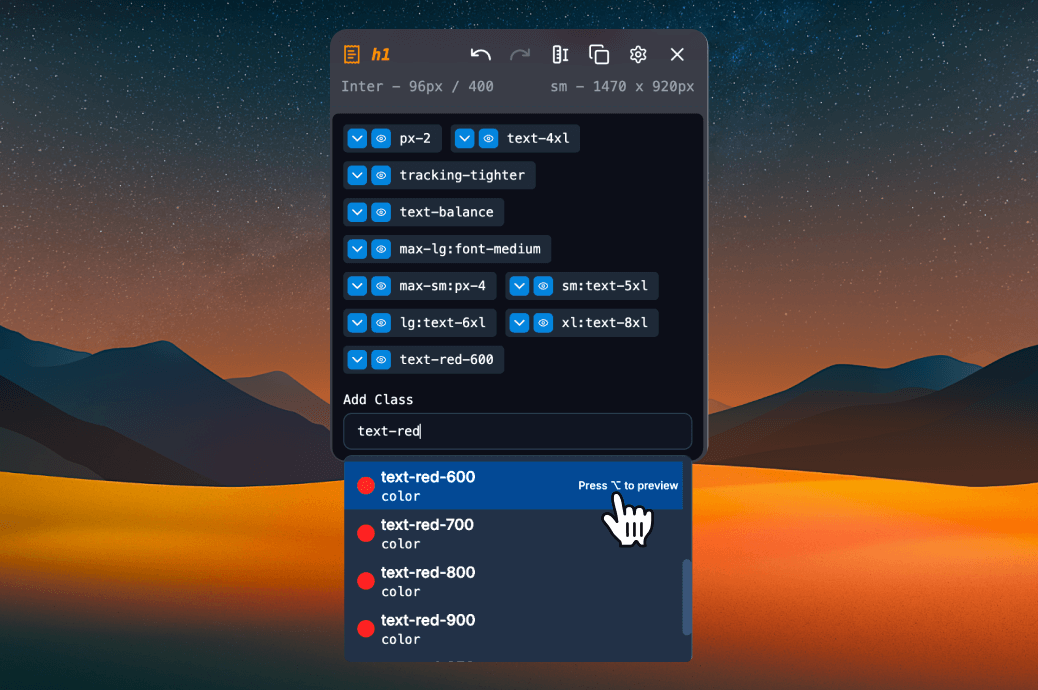Click the sm:text-5xl class label
1038x690 pixels.
(605, 286)
